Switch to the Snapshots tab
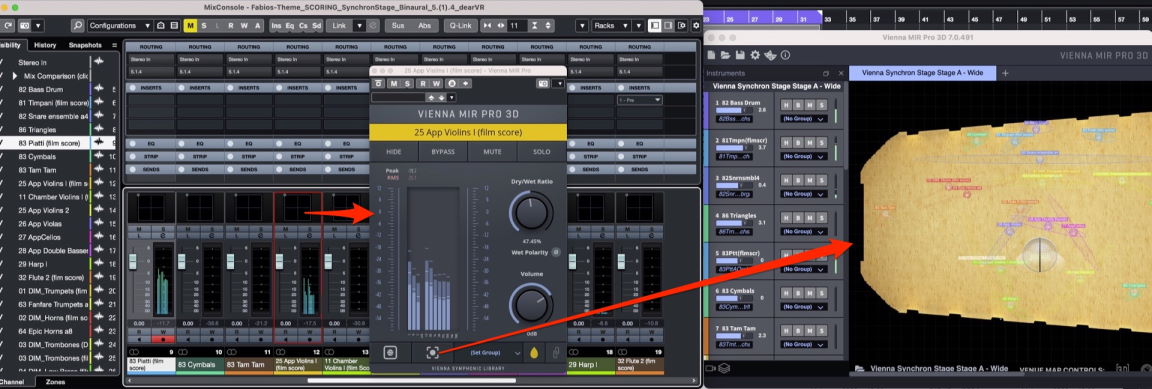The image size is (1152, 389). pyautogui.click(x=85, y=45)
